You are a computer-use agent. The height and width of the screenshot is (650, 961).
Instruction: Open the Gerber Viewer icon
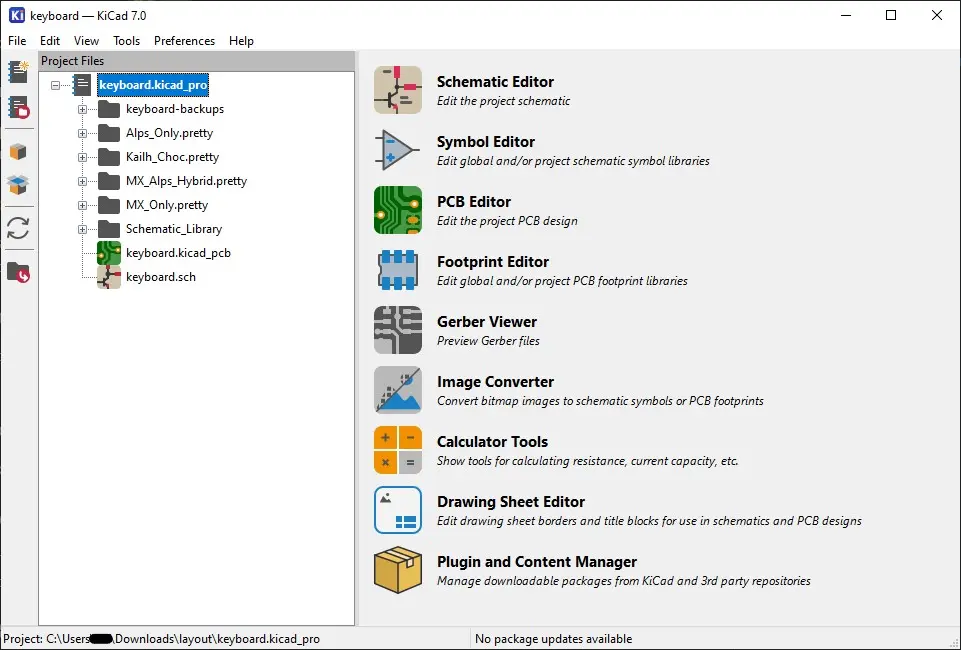pos(398,330)
